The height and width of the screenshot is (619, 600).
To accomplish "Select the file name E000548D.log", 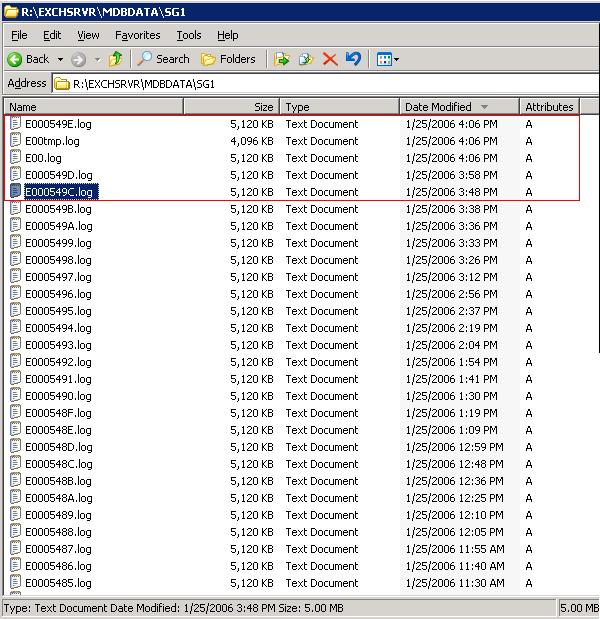I will pos(59,447).
